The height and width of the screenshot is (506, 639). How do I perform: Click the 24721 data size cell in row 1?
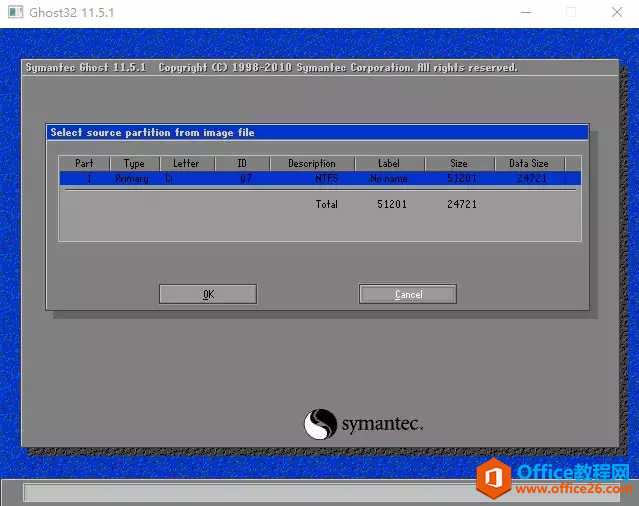point(532,178)
